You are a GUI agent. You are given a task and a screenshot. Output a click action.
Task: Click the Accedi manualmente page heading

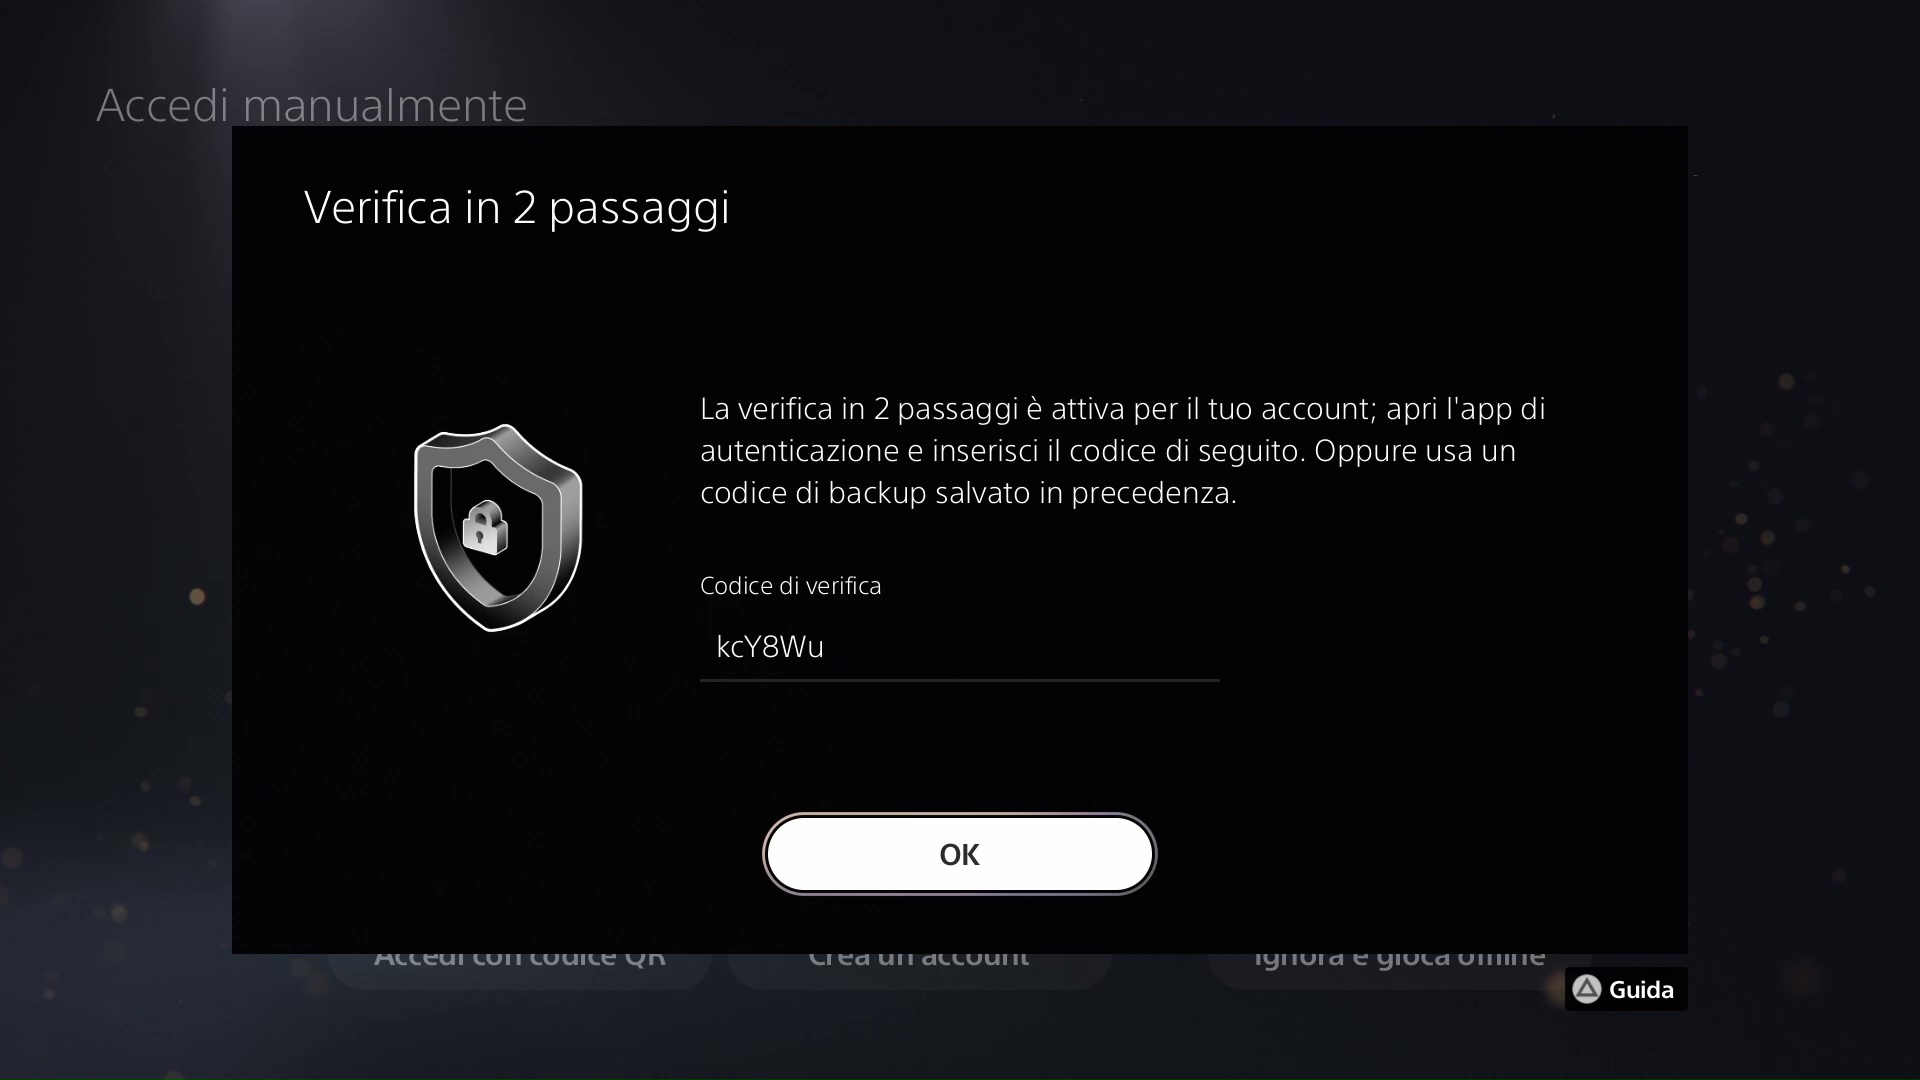pyautogui.click(x=311, y=105)
